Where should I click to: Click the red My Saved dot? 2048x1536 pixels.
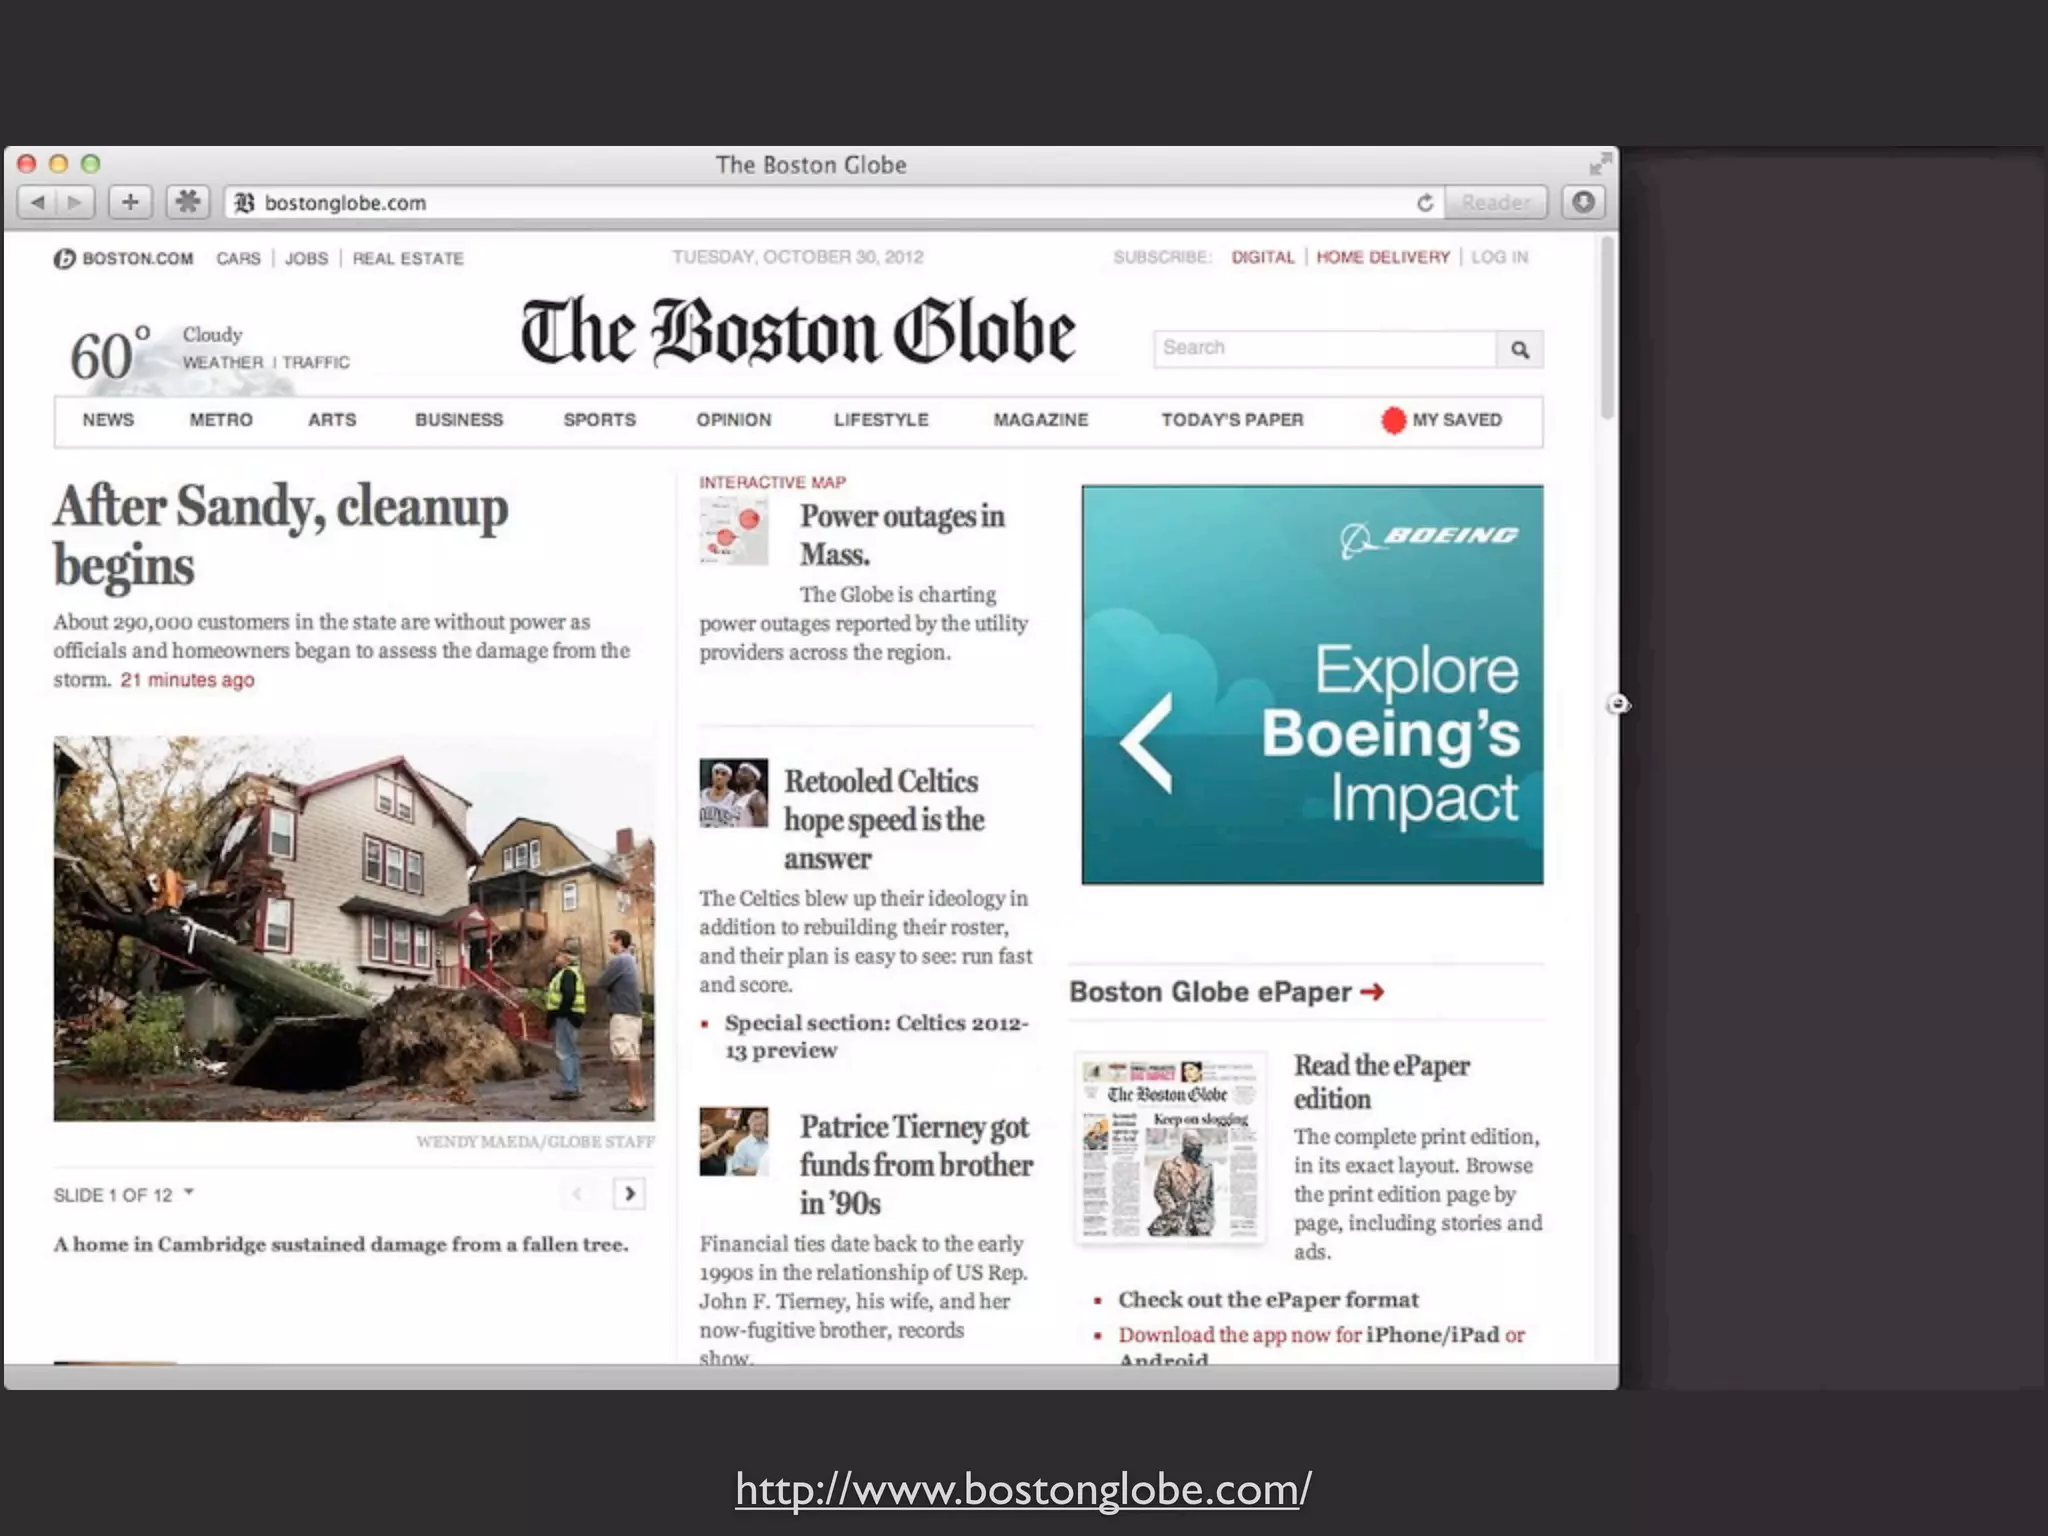coord(1393,421)
